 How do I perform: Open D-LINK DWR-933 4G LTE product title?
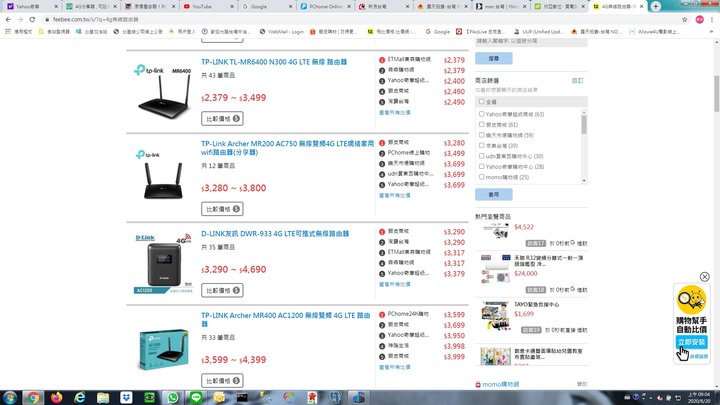[275, 234]
